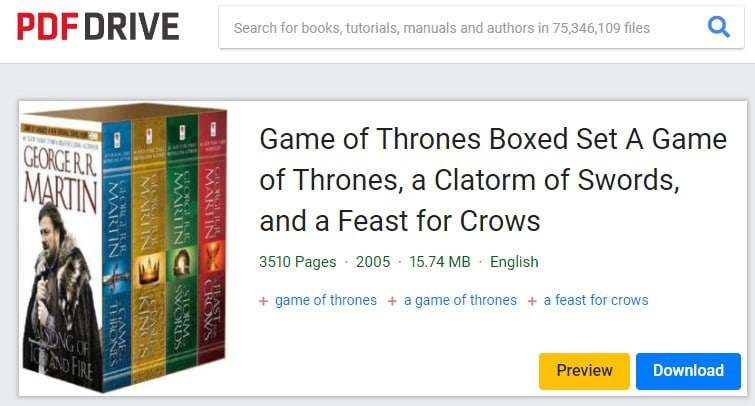Click plus icon before first "game of thrones" tag
Viewport: 755px width, 406px height.
(x=264, y=301)
